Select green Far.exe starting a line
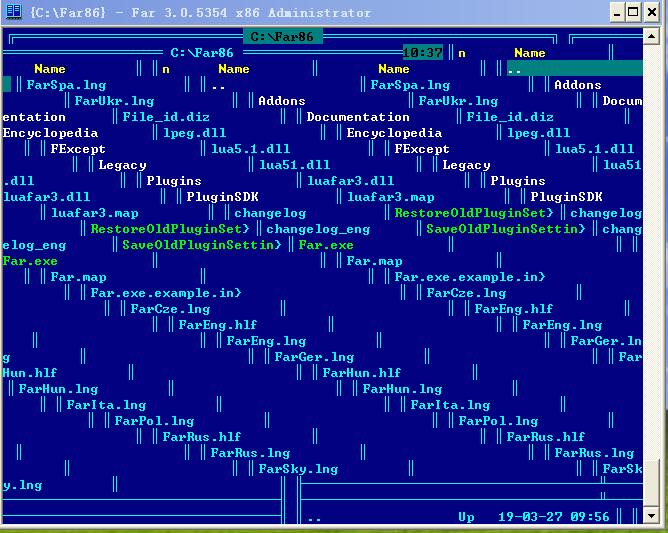Image resolution: width=668 pixels, height=533 pixels. click(30, 261)
